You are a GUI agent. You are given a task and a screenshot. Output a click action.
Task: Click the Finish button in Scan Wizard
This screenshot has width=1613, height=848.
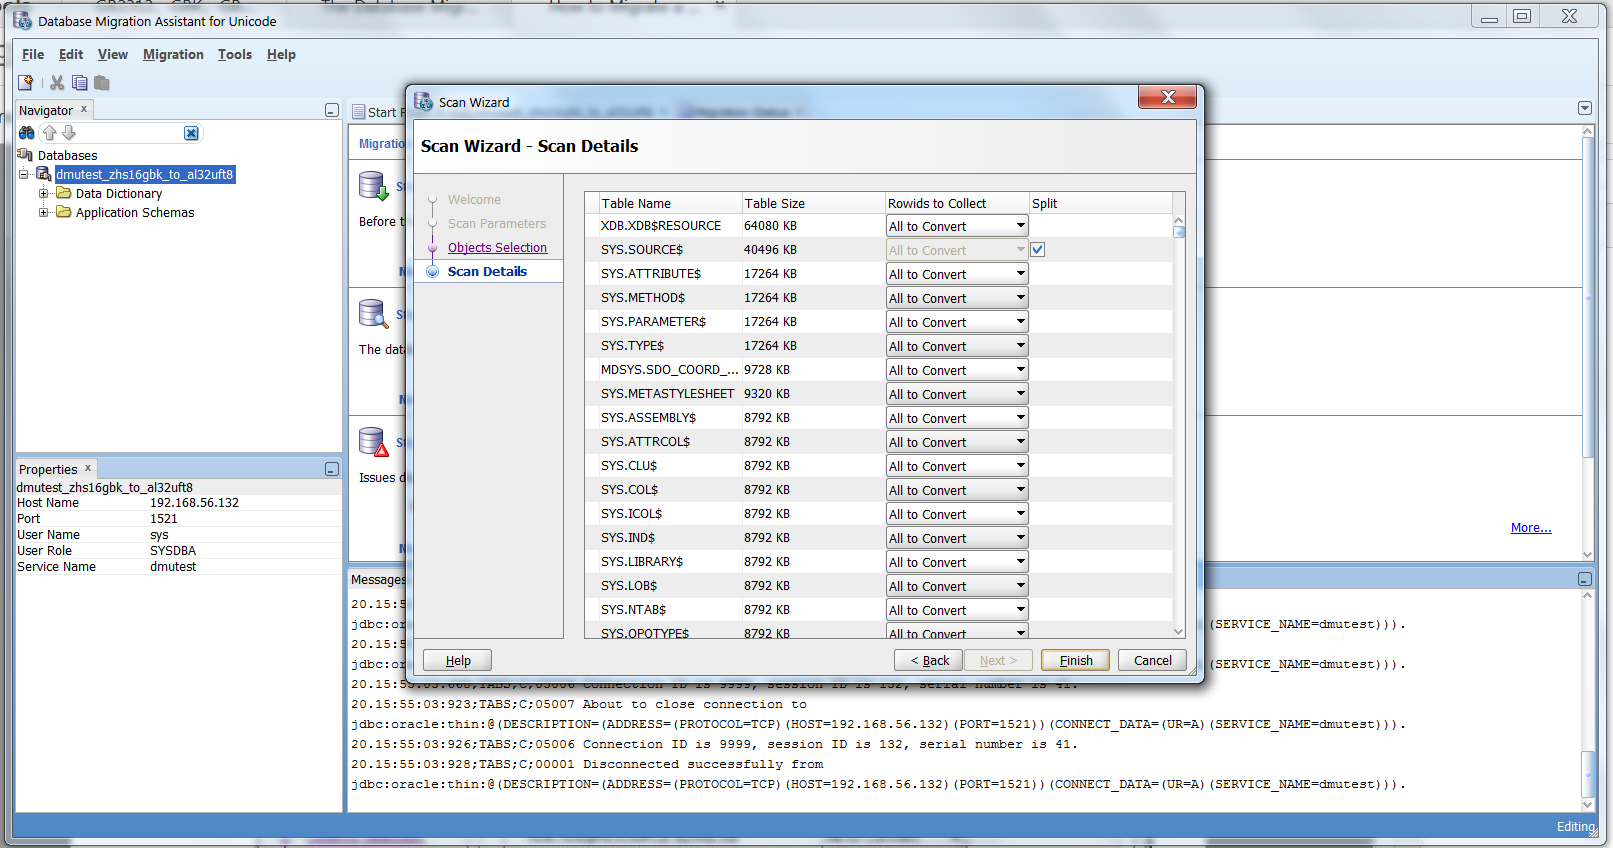pyautogui.click(x=1076, y=660)
